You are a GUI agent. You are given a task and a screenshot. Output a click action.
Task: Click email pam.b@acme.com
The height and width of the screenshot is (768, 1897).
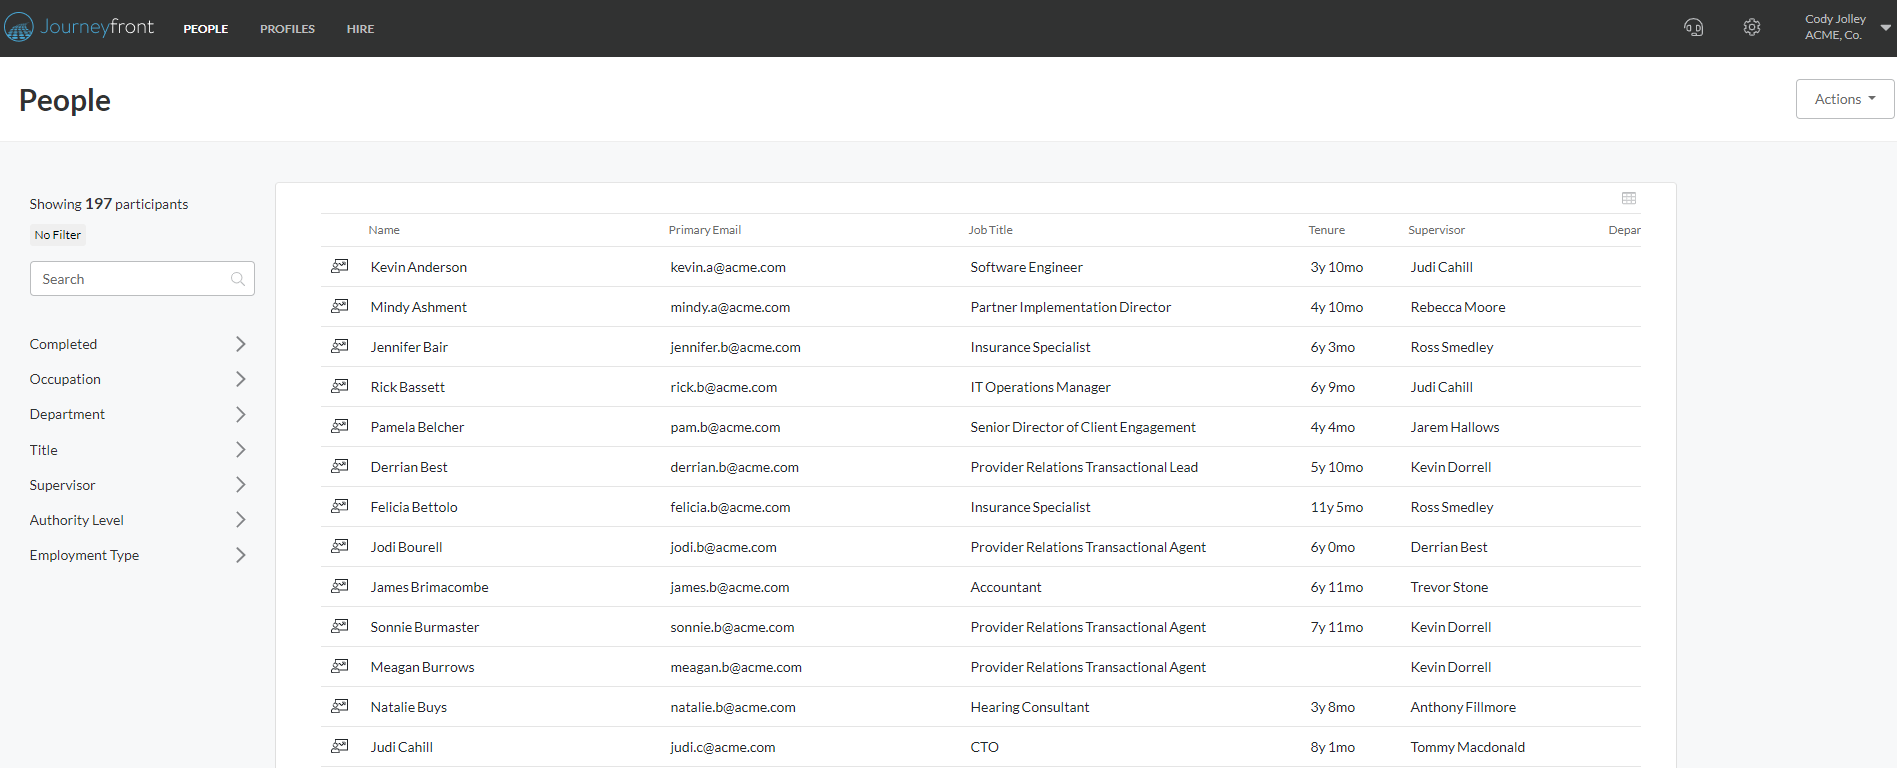(x=725, y=427)
